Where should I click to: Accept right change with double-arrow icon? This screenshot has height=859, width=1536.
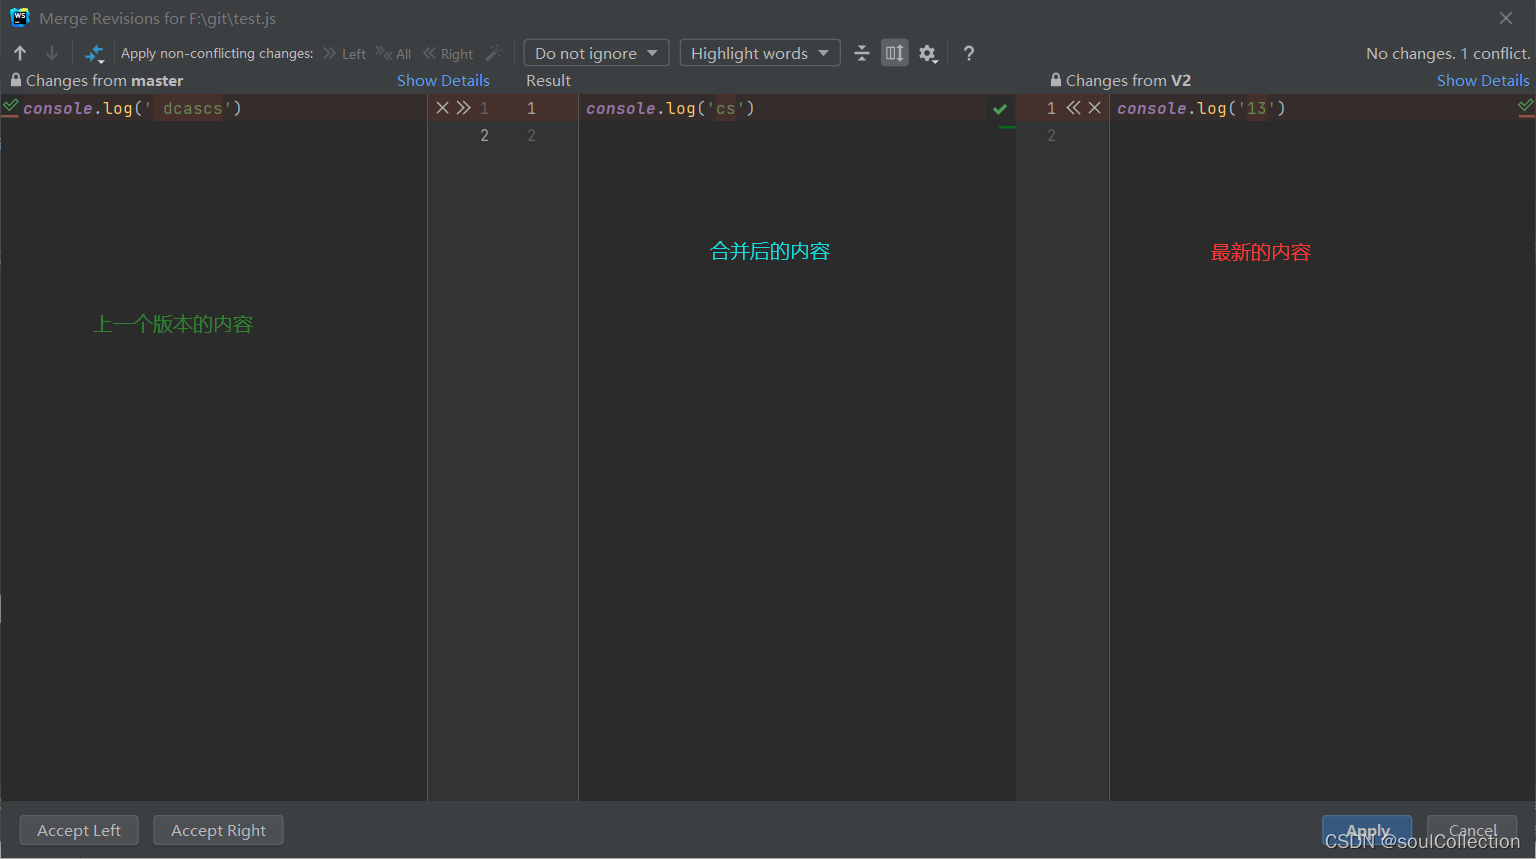coord(1073,108)
